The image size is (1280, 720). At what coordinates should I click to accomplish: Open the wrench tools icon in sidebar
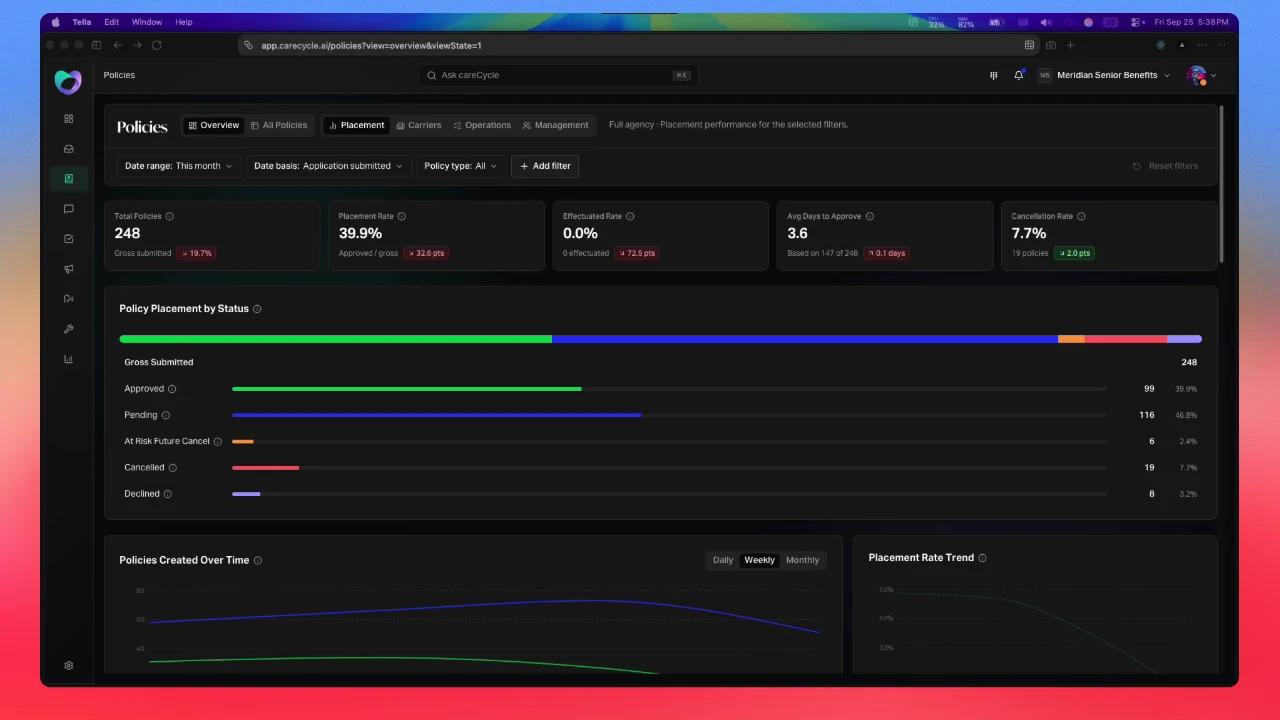click(x=69, y=329)
